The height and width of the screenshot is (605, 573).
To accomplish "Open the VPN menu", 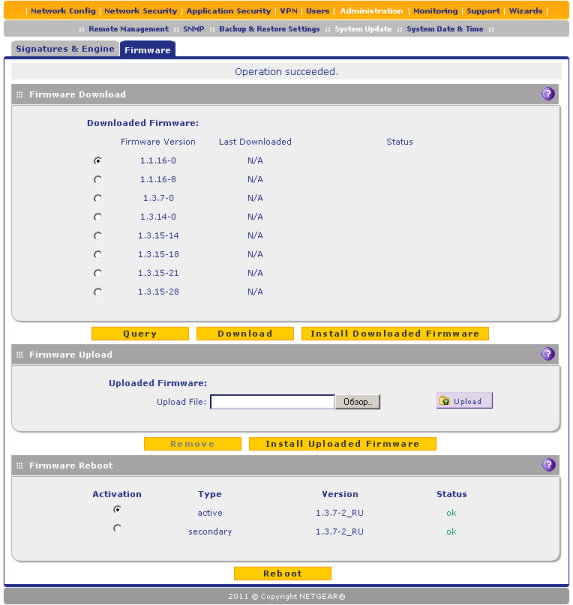I will click(x=289, y=11).
